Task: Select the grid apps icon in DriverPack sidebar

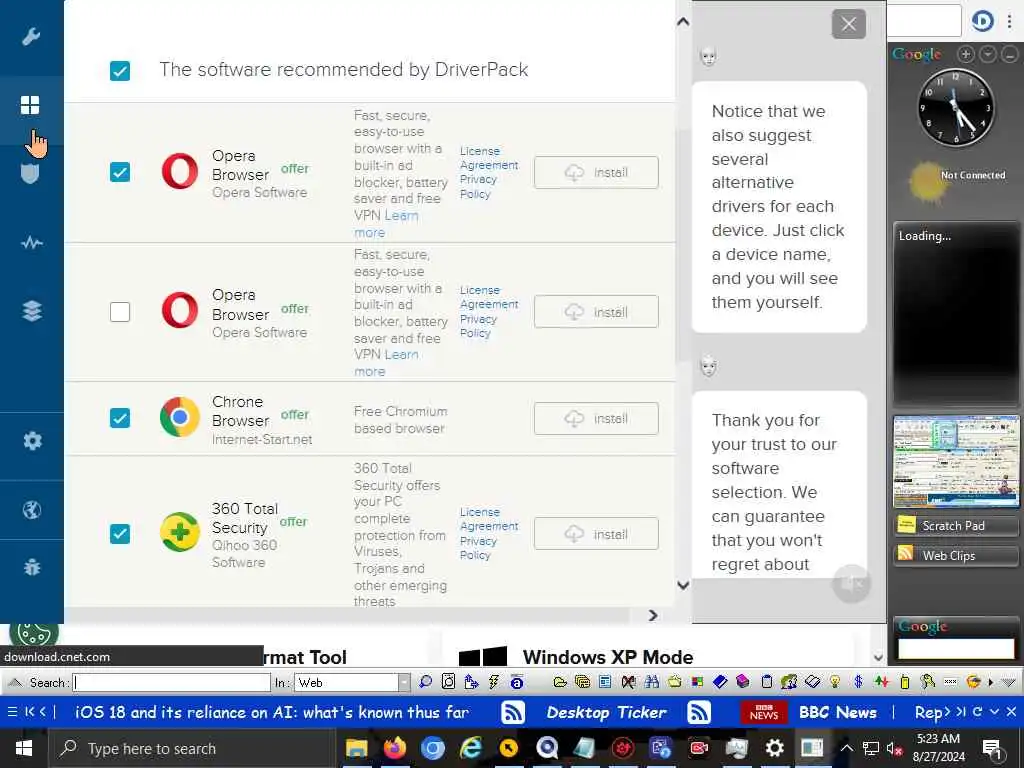Action: 30,105
